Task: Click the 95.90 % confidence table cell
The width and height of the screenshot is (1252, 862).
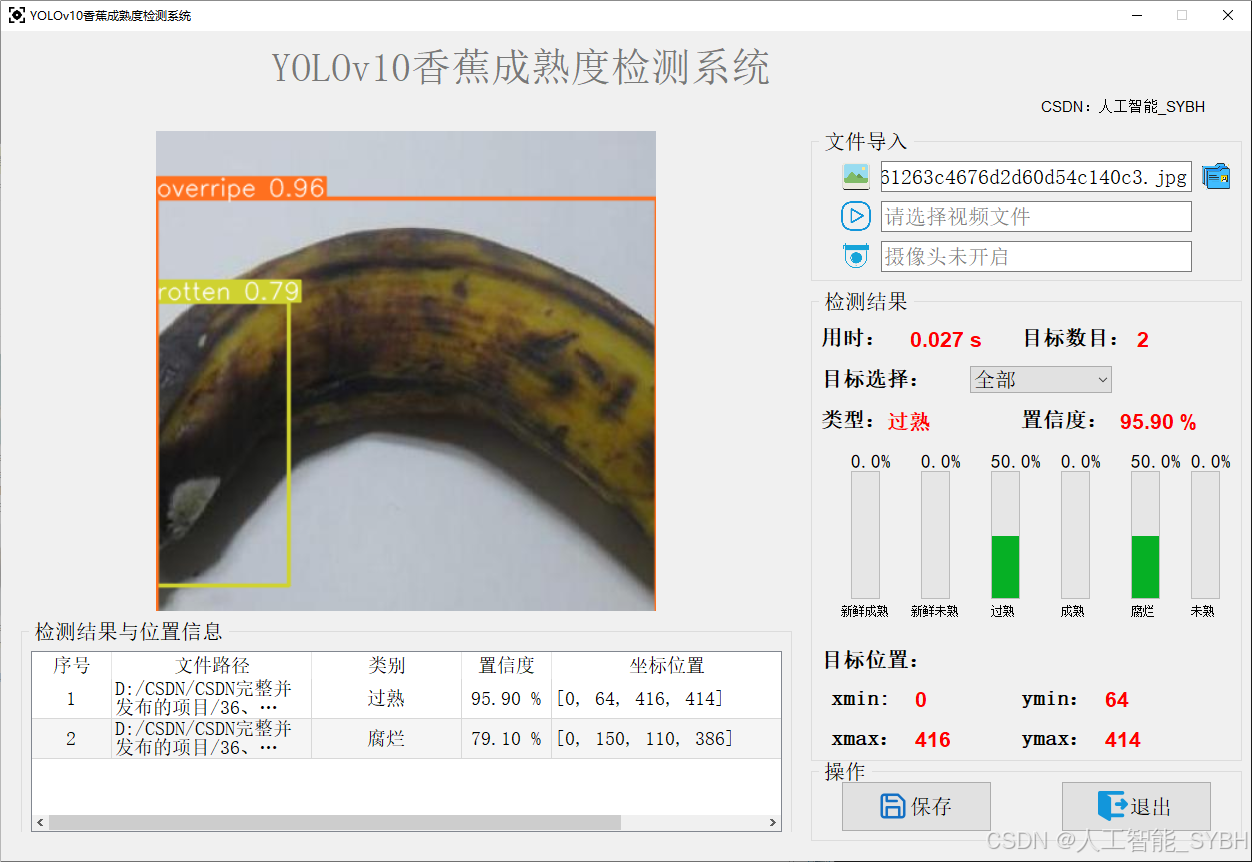Action: click(507, 698)
